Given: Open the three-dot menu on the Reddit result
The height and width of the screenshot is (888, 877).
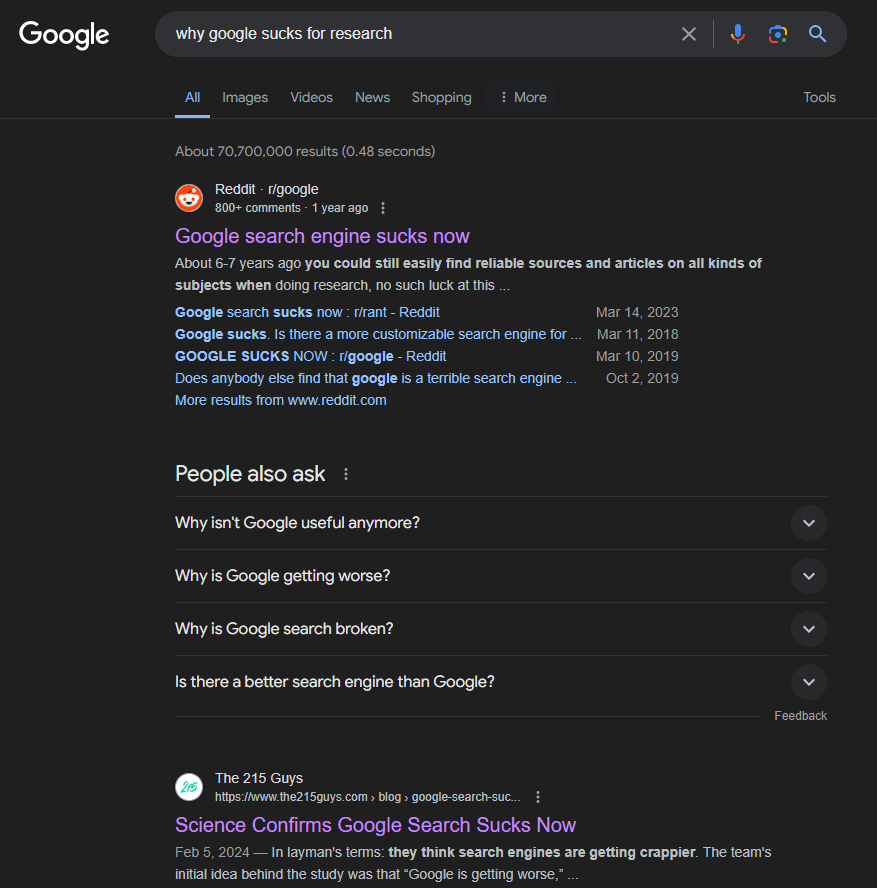Looking at the screenshot, I should (383, 207).
